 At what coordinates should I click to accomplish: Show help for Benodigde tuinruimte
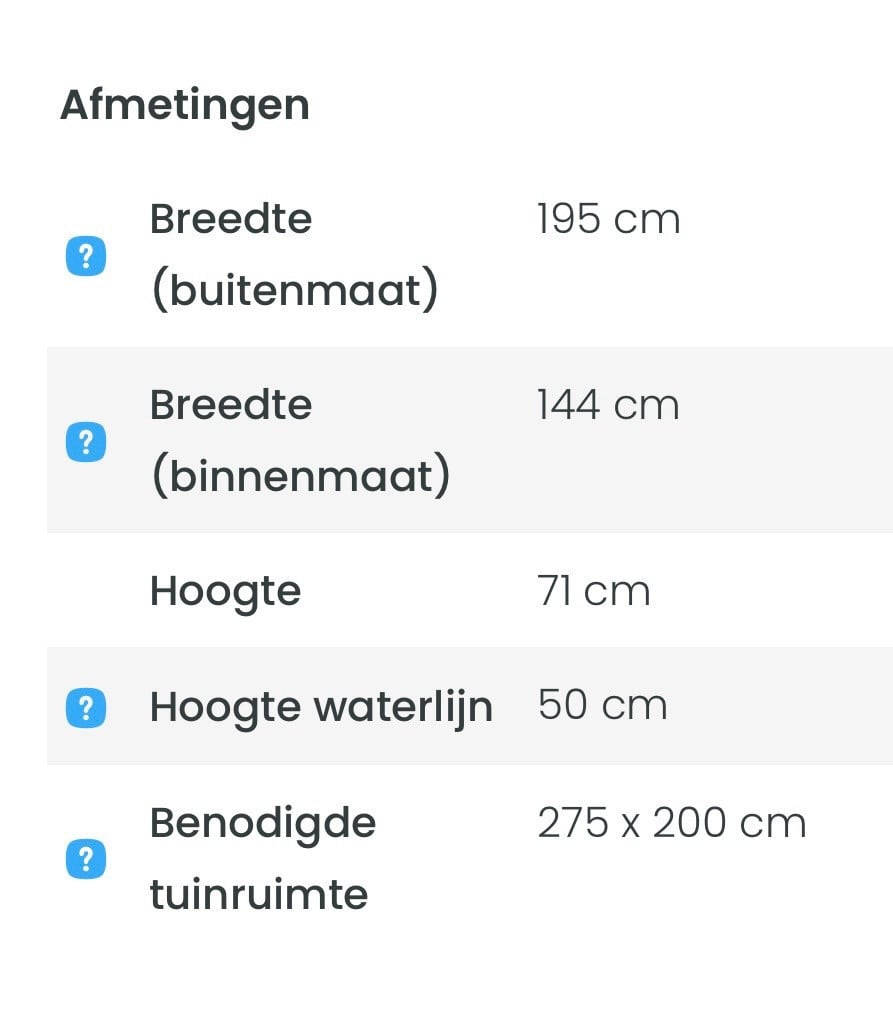[x=86, y=859]
